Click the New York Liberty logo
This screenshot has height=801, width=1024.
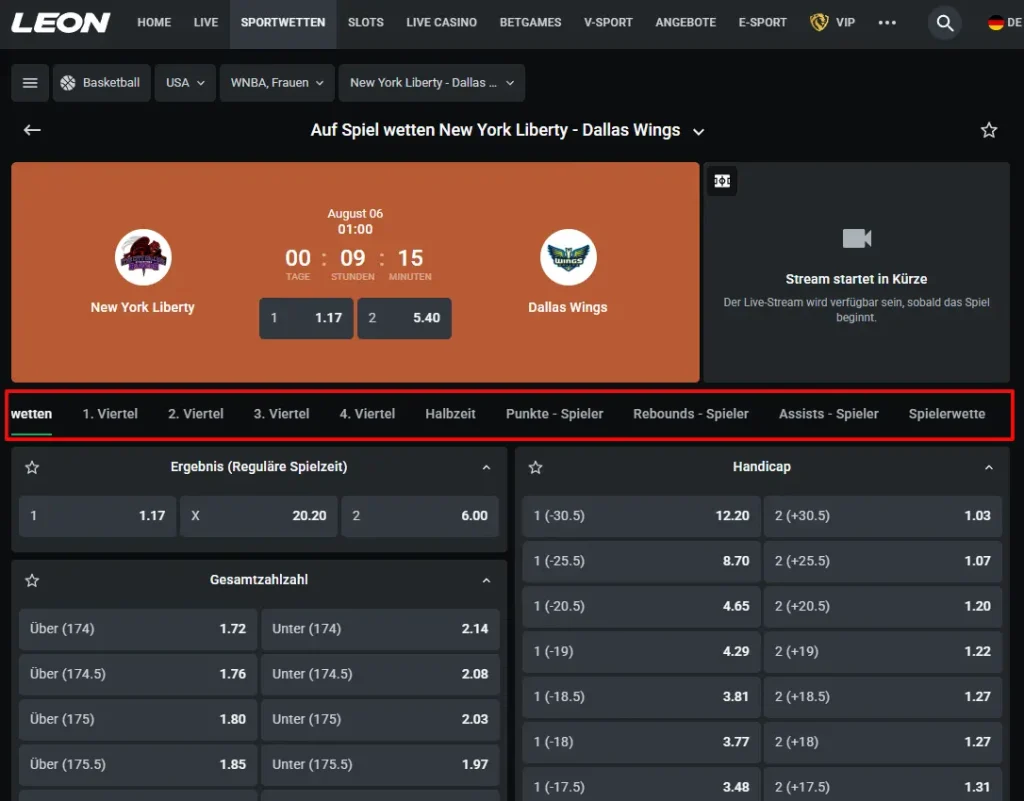click(143, 257)
